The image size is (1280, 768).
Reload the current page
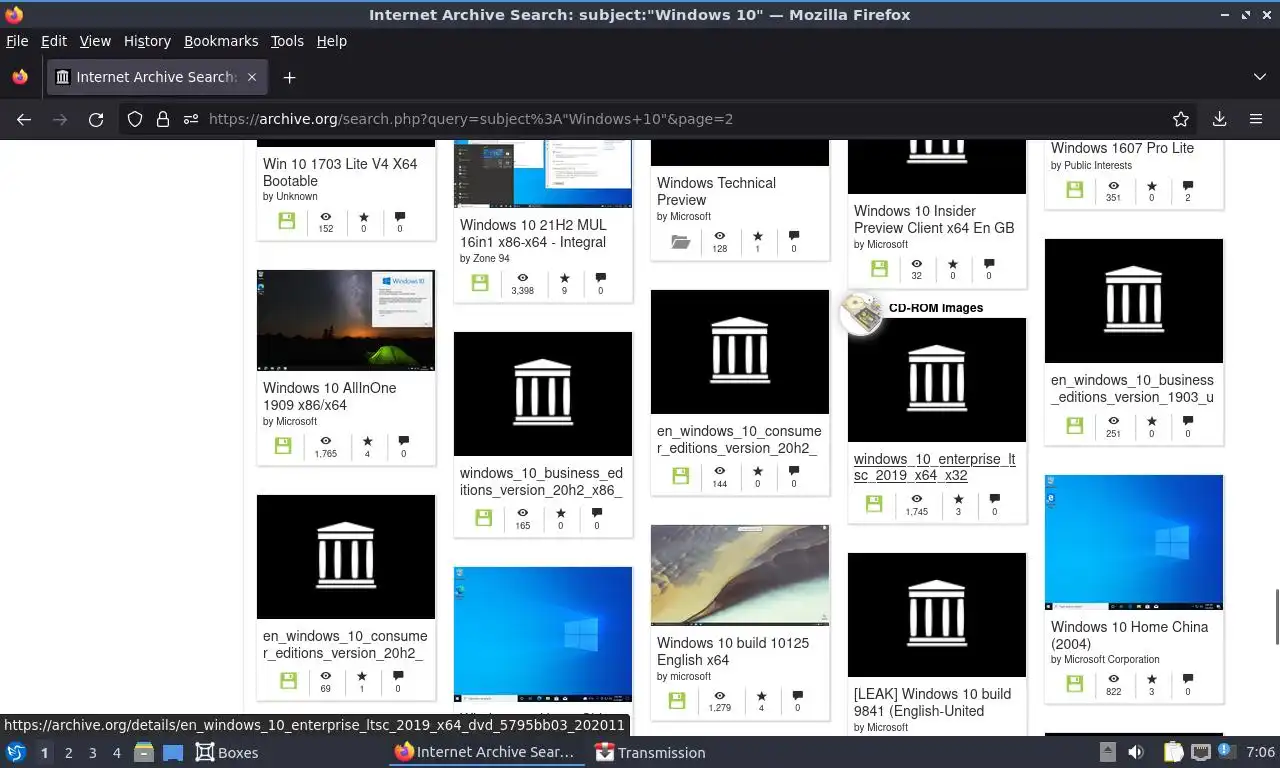(96, 119)
